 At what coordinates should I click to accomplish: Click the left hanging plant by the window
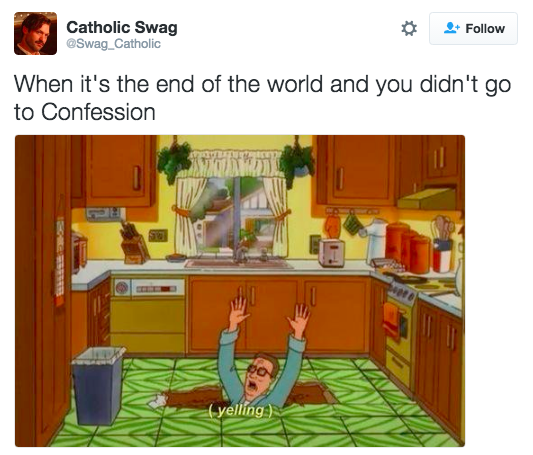pos(174,160)
